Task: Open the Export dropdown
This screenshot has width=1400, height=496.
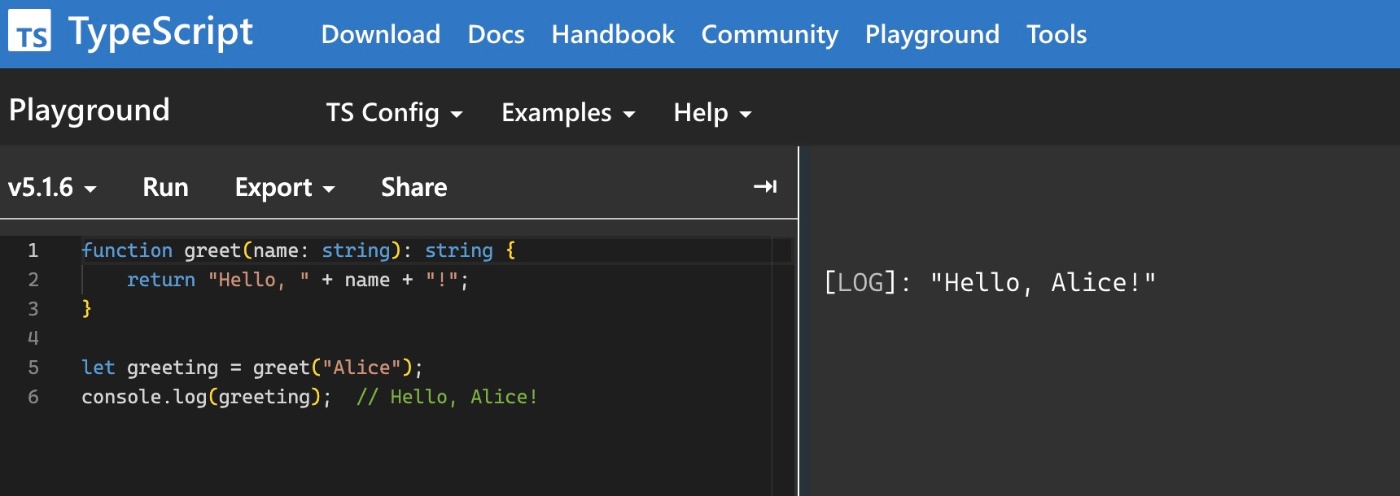Action: [x=285, y=187]
